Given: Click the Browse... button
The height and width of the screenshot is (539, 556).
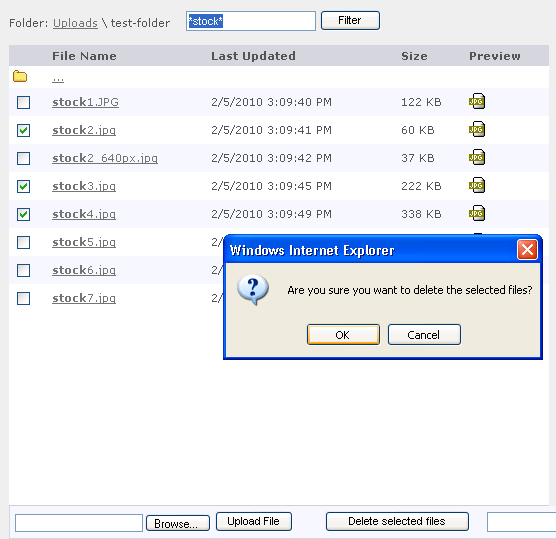Looking at the screenshot, I should [178, 523].
